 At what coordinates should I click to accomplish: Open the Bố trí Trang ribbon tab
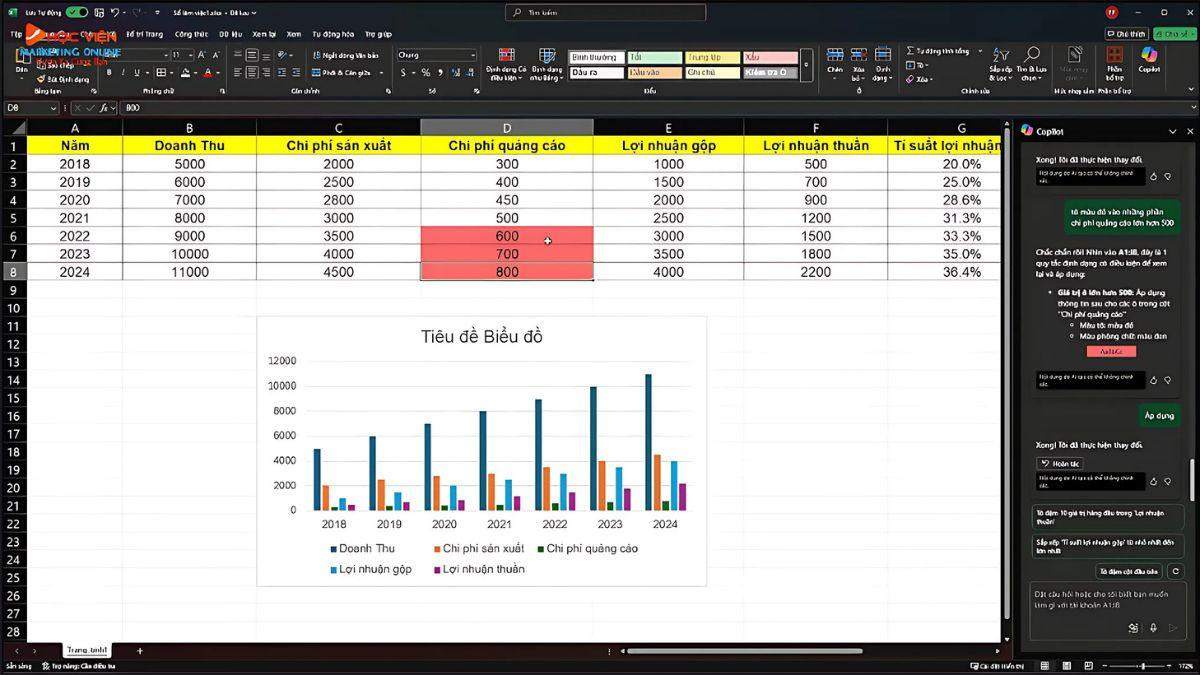tap(144, 34)
